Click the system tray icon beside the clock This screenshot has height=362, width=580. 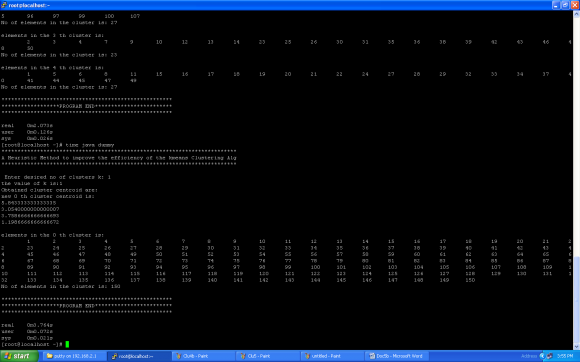(x=550, y=356)
